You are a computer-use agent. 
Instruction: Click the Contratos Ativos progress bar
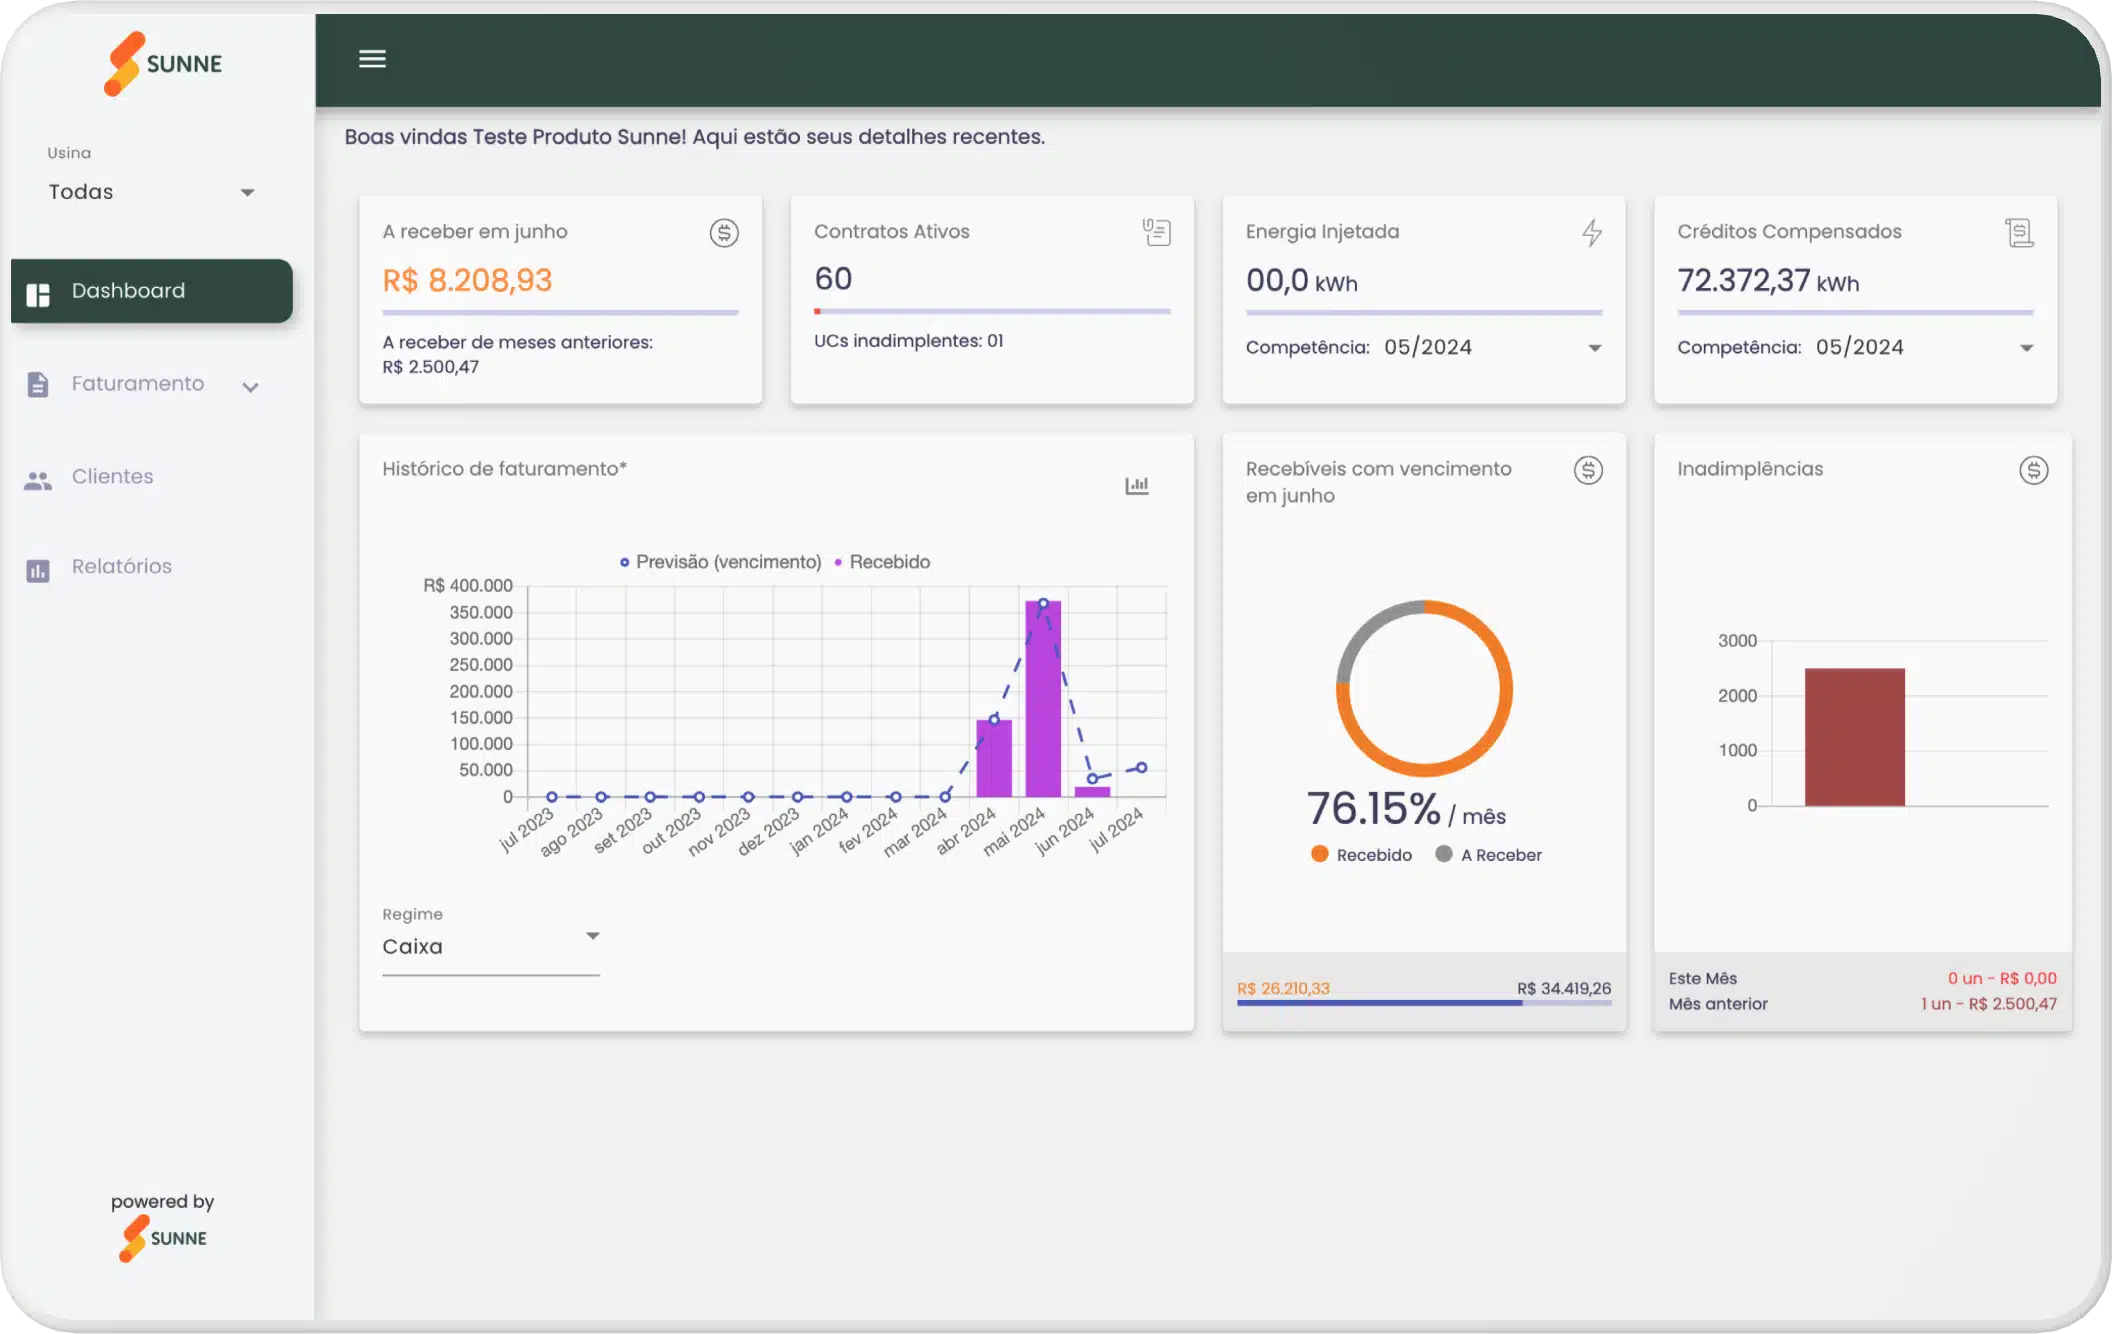[992, 312]
